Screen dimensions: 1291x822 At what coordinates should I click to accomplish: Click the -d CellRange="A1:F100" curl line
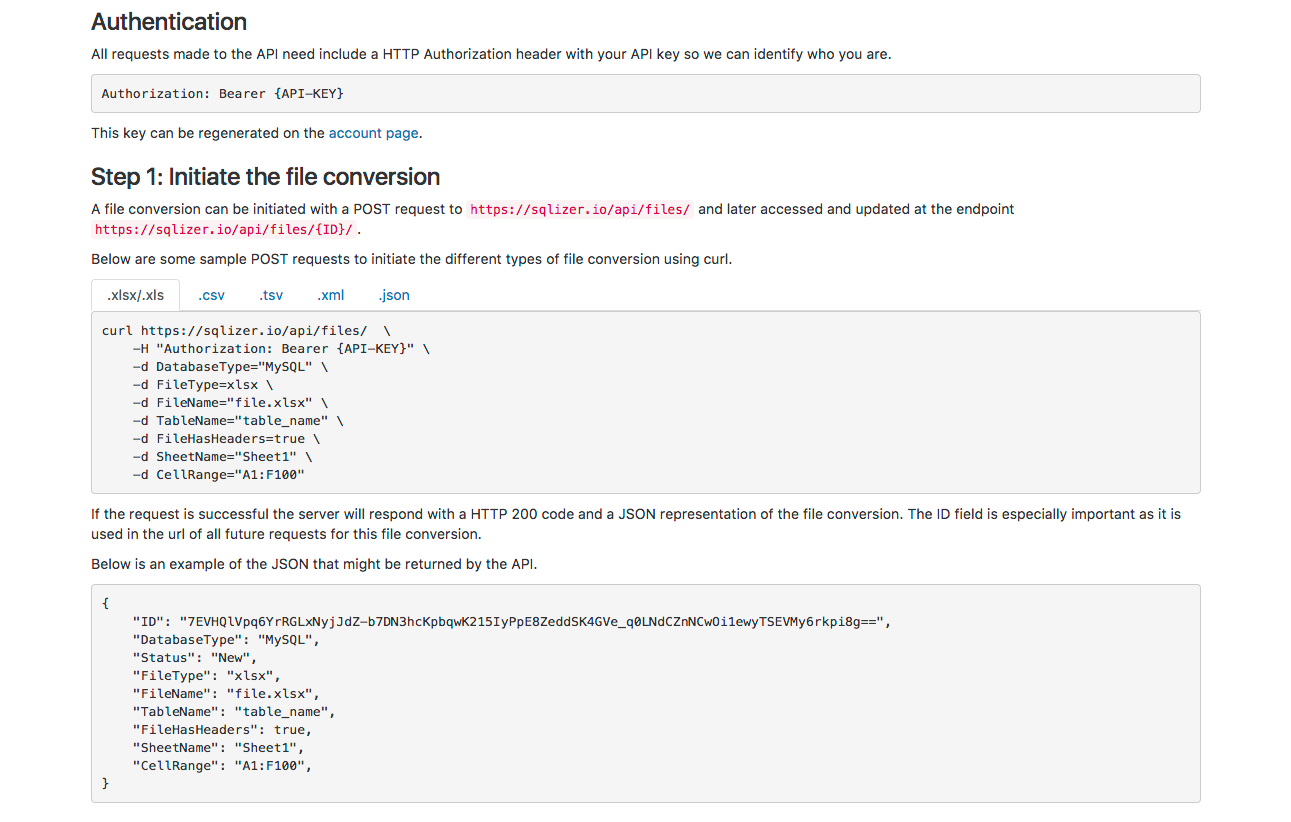tap(218, 475)
